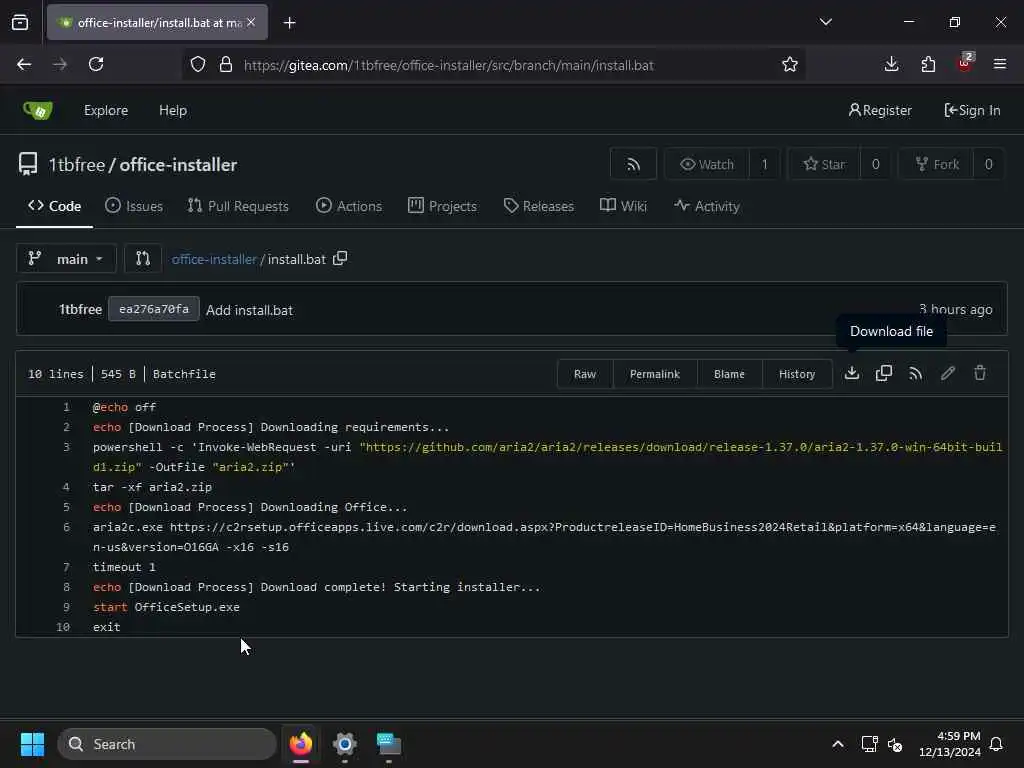
Task: Open the file History button
Action: tap(797, 374)
